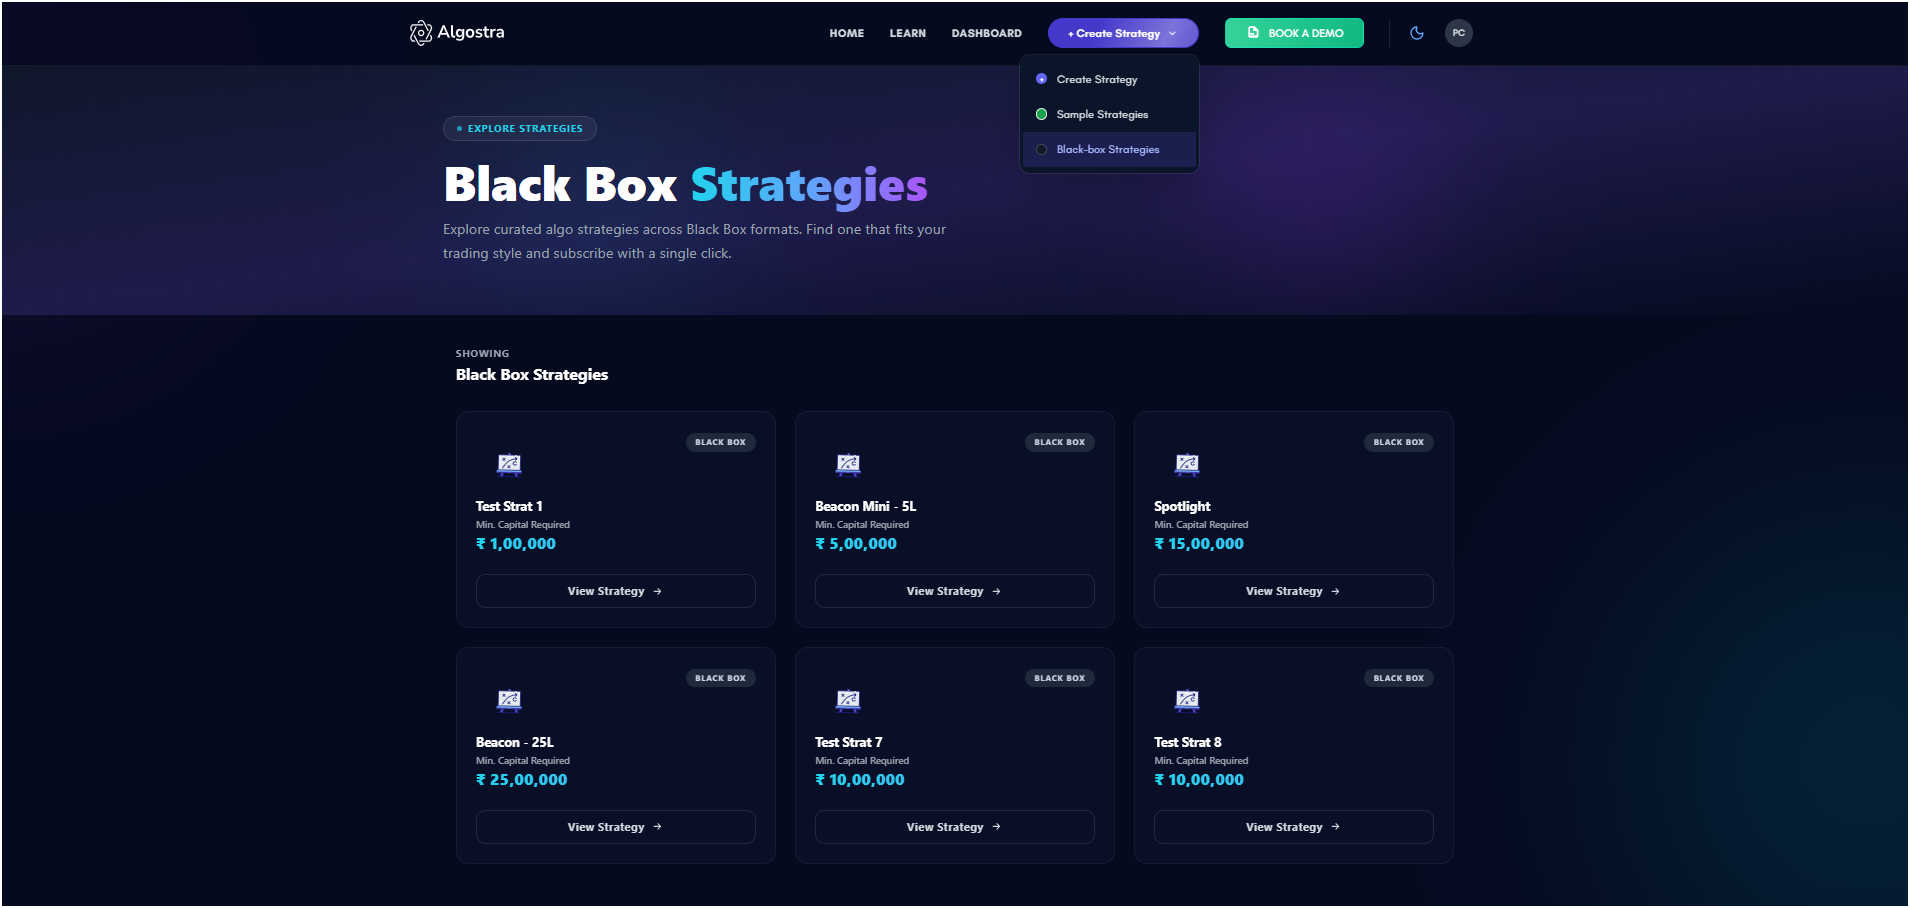Click the Black Box tag on Test Strat 1

(x=720, y=442)
